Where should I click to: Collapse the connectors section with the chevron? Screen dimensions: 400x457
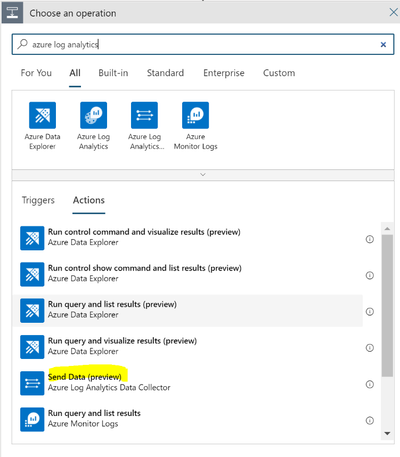coord(203,175)
